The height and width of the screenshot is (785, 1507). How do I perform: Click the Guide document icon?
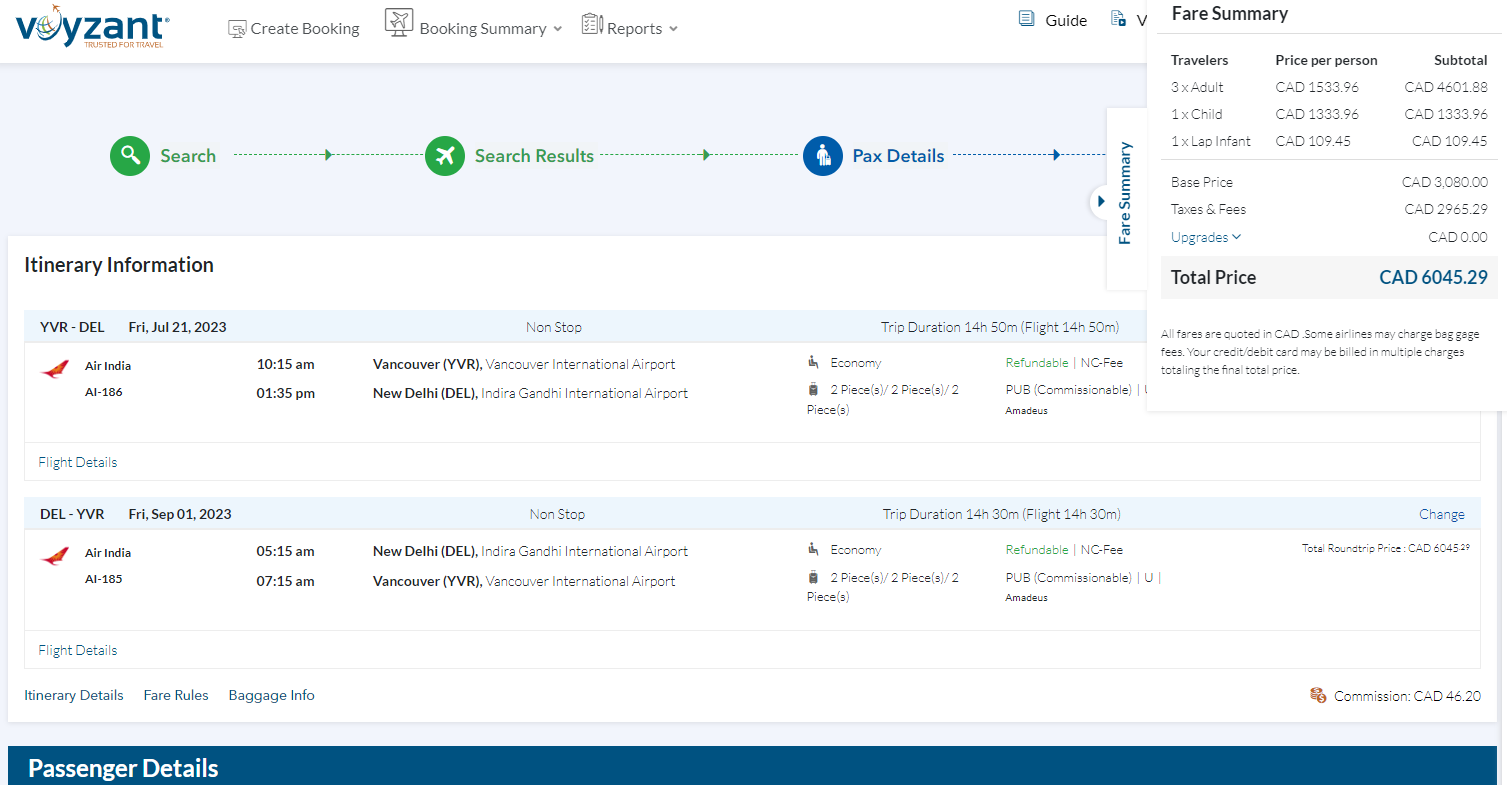pos(1026,19)
